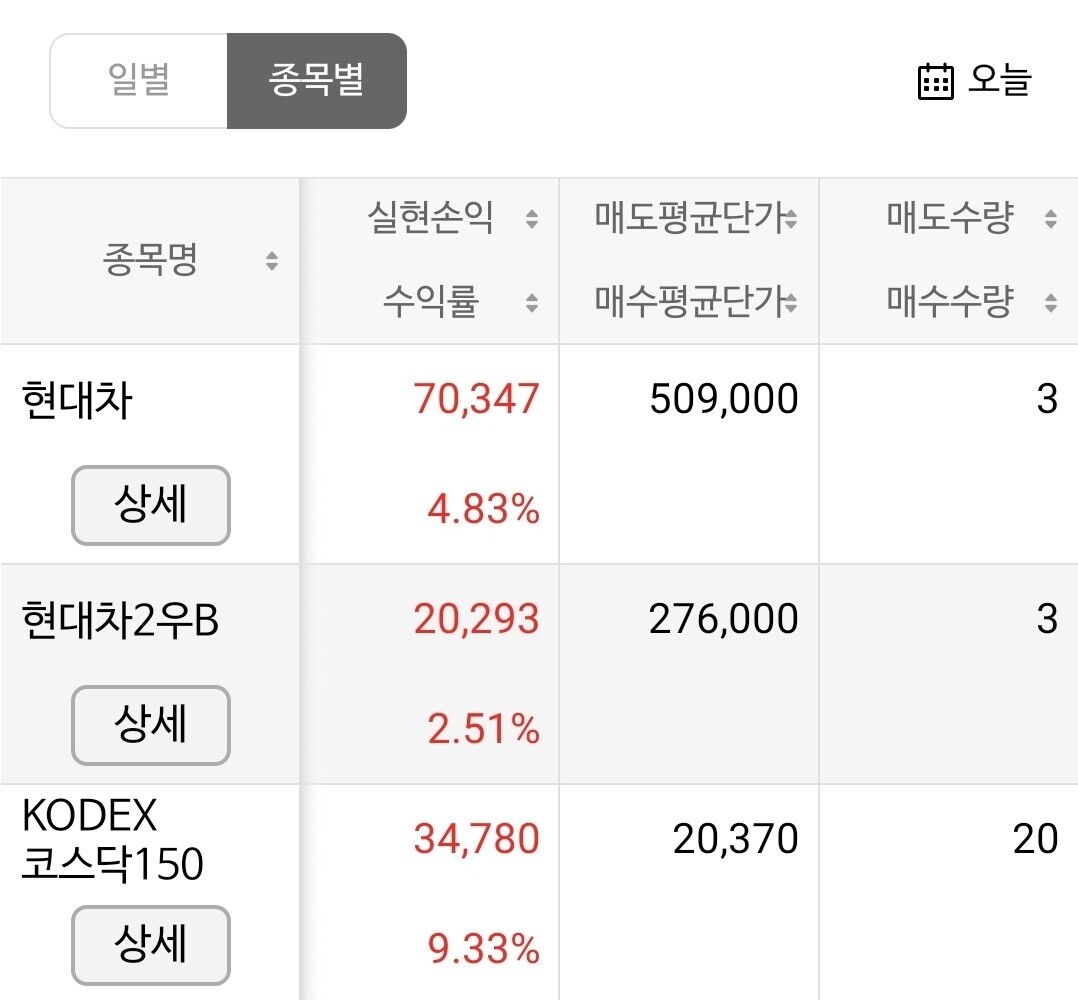Click the 509,000 average sell price

point(723,399)
